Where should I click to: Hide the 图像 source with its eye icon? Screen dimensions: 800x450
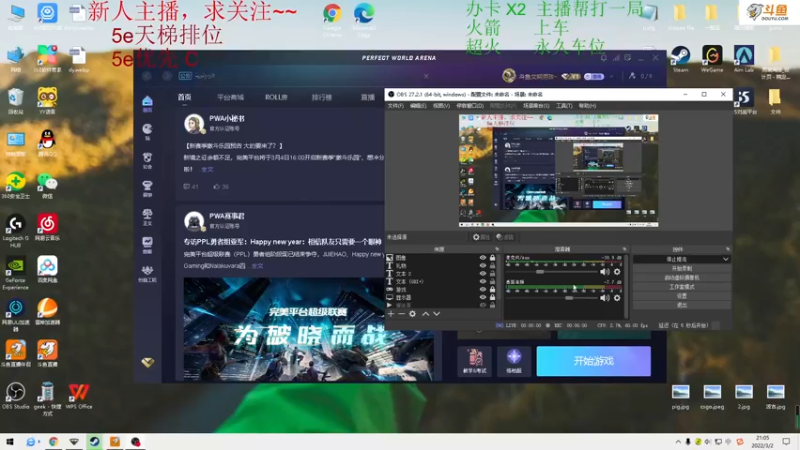[x=483, y=258]
